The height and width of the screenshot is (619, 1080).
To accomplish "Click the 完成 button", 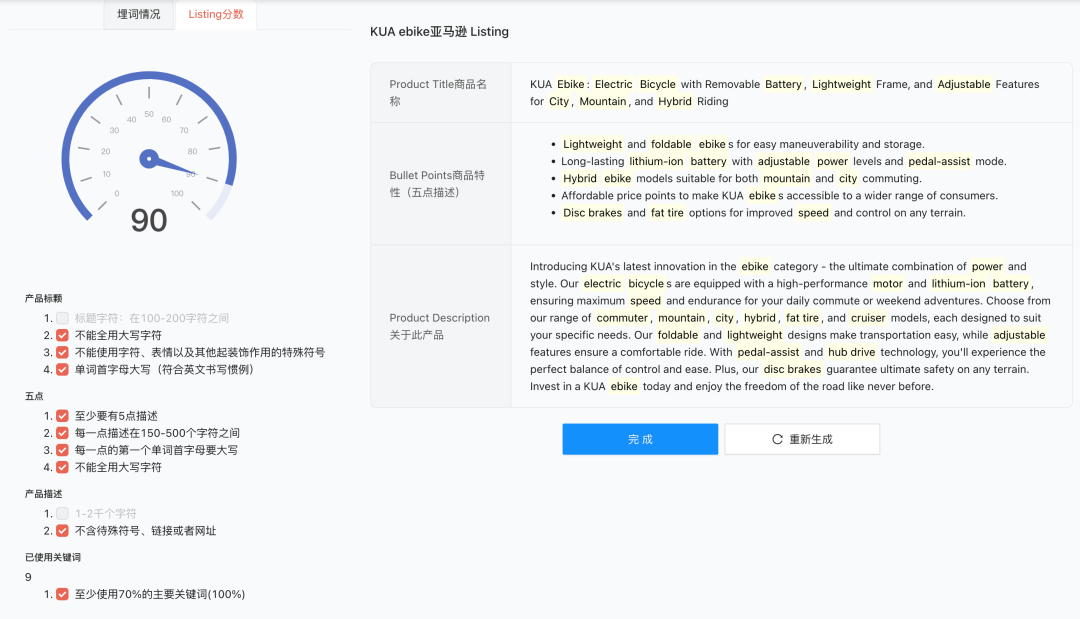I will tap(639, 438).
